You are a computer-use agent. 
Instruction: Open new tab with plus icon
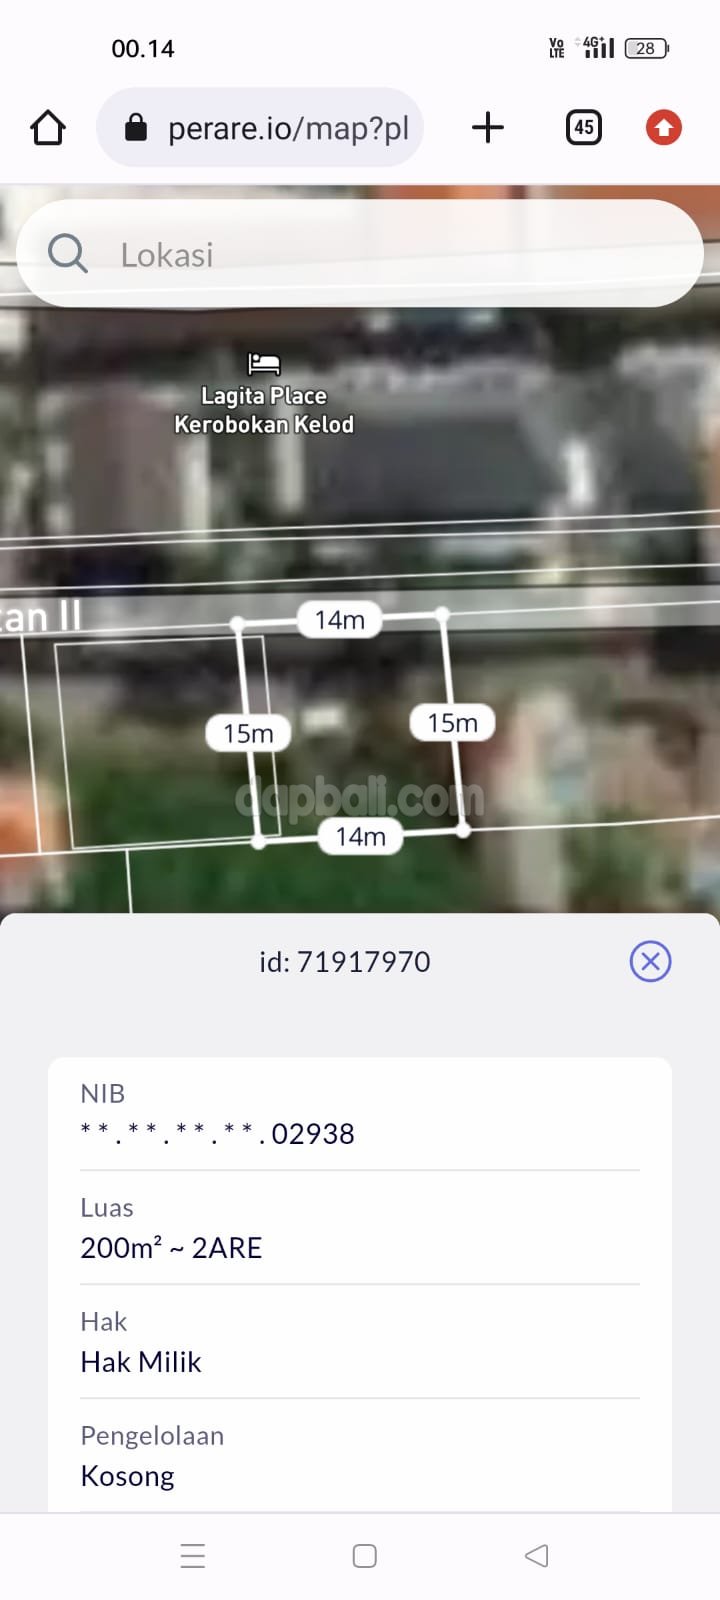[488, 128]
